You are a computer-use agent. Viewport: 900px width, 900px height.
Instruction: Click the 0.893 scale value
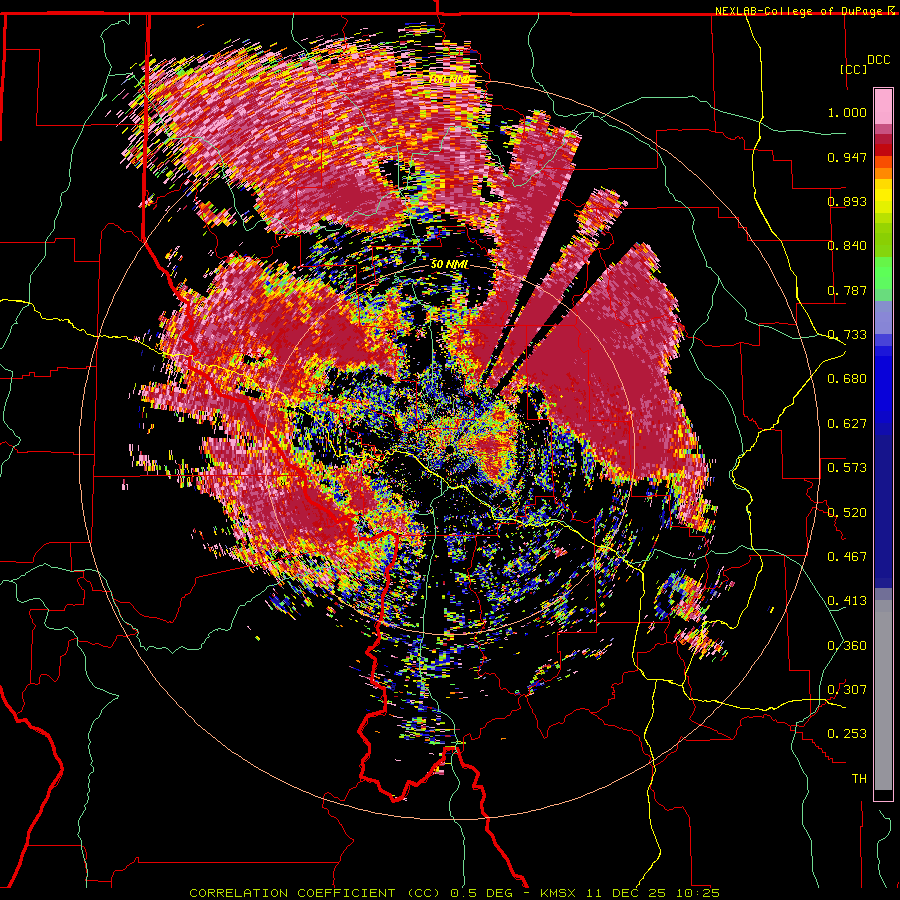click(x=847, y=201)
